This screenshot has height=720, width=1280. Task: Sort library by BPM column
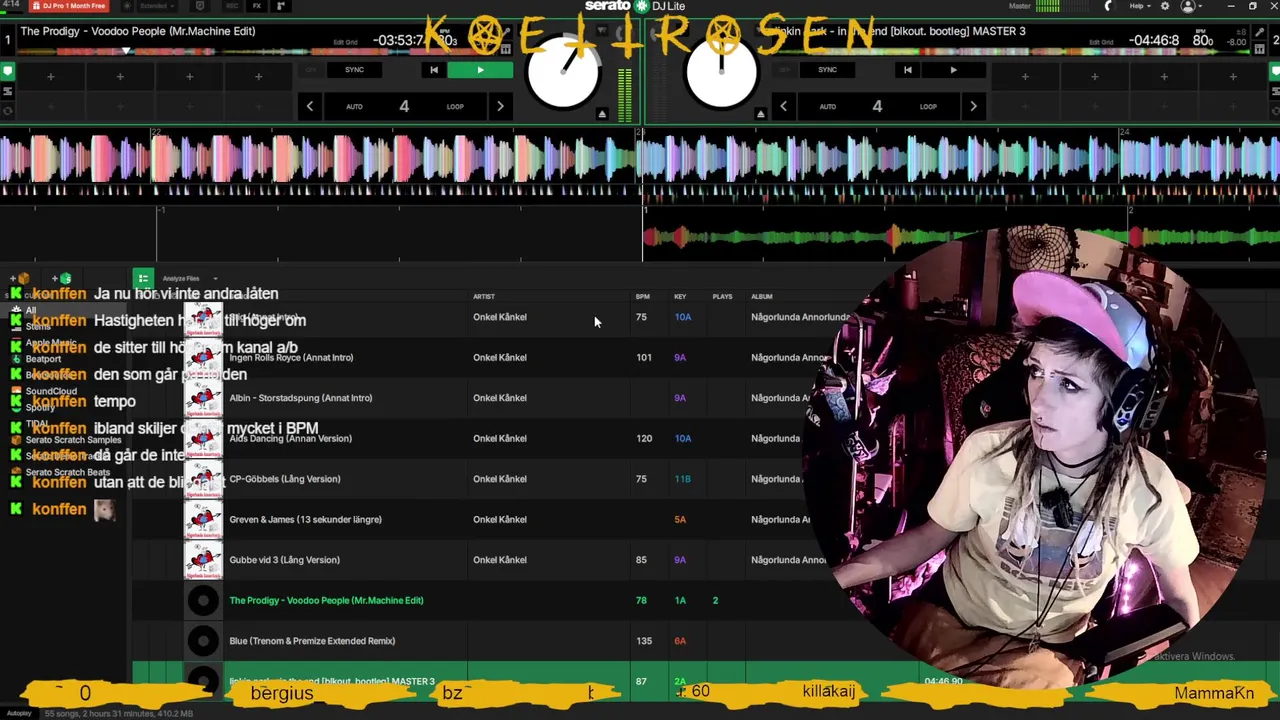(x=643, y=297)
